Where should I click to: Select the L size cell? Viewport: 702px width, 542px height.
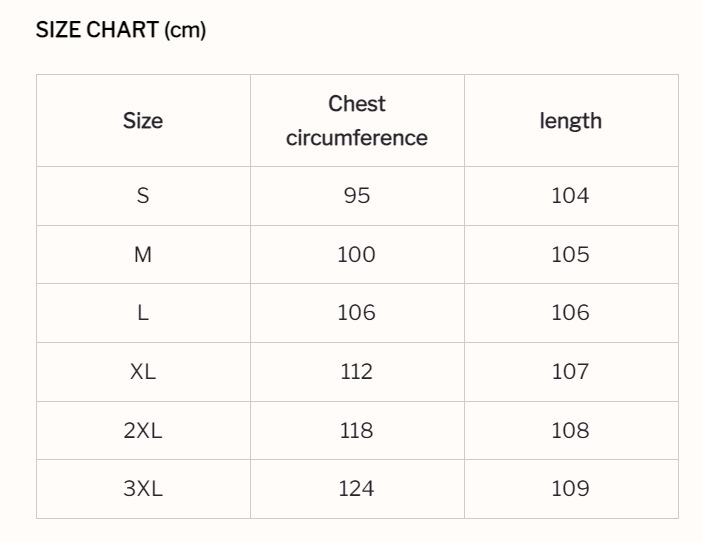point(143,312)
